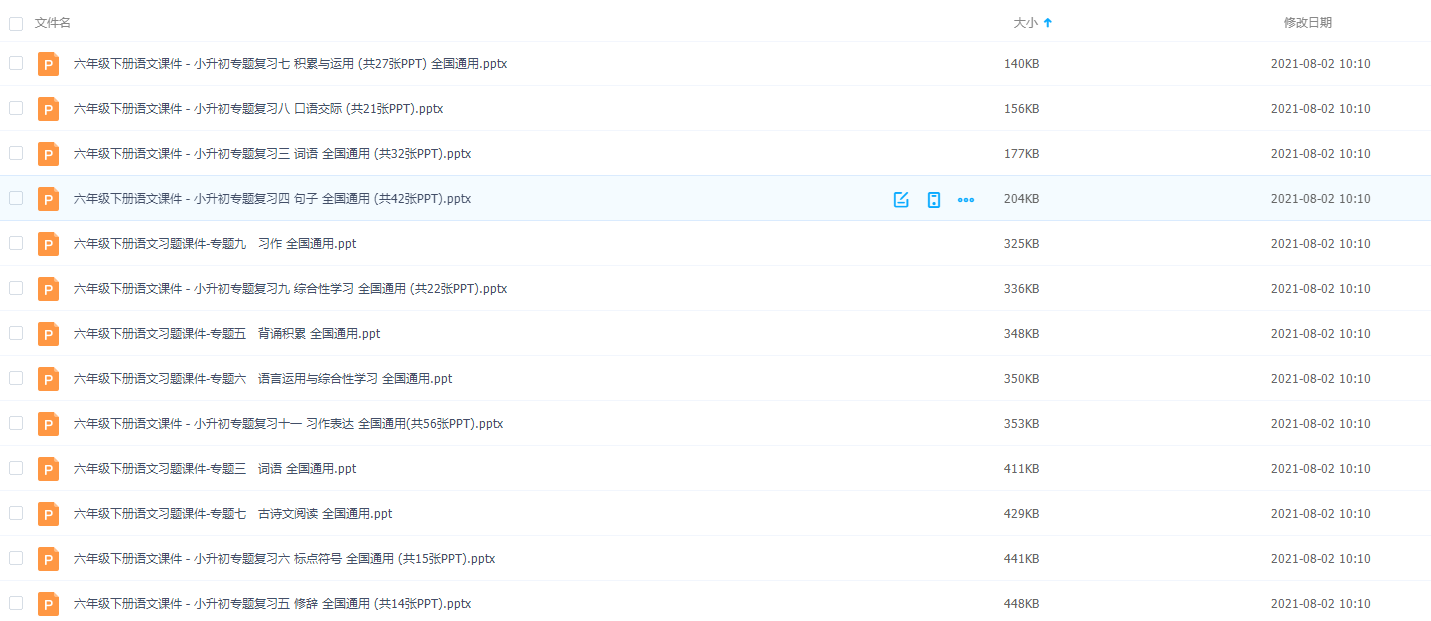Toggle the 大小 sort order arrow
The width and height of the screenshot is (1431, 621).
point(1047,21)
